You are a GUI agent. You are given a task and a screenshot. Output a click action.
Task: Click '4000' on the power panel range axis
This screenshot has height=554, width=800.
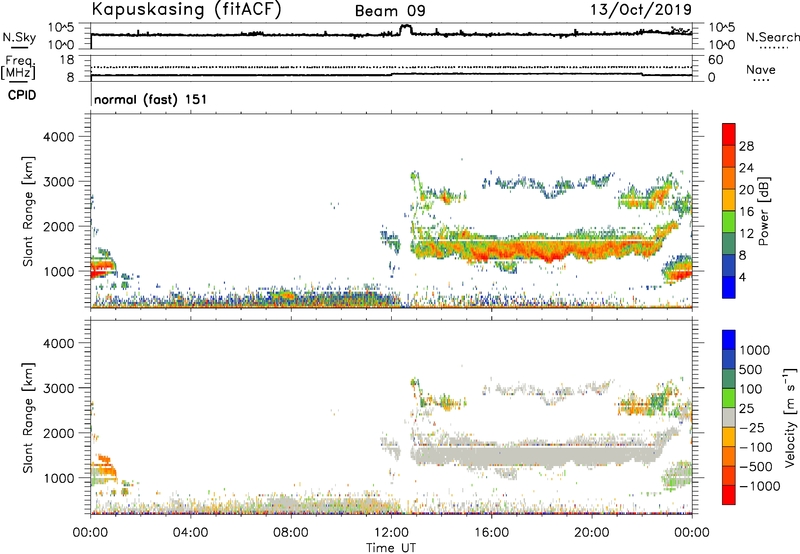click(58, 137)
